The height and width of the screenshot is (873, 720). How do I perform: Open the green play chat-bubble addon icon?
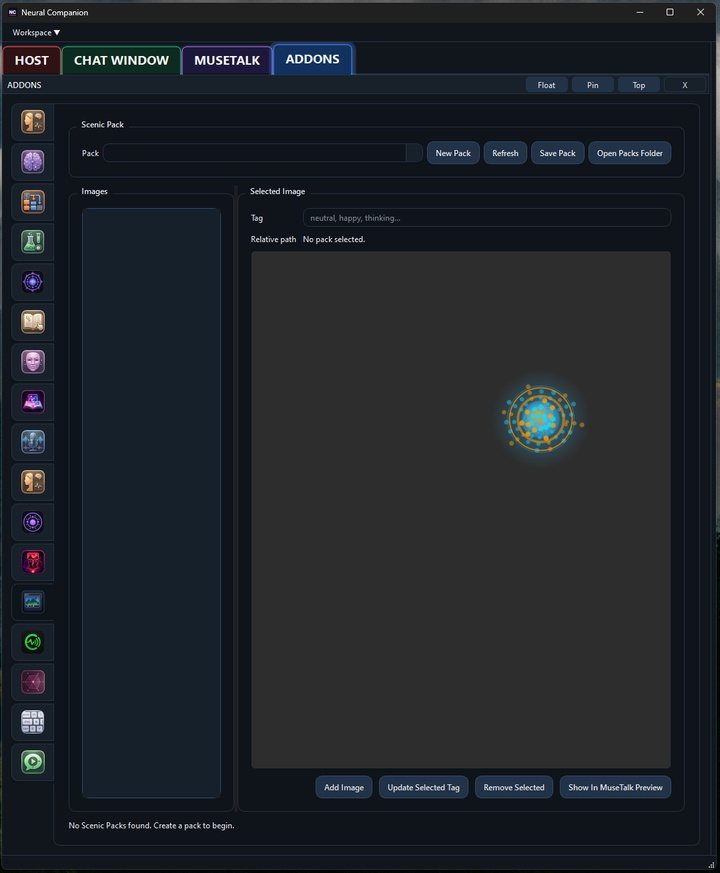(33, 762)
